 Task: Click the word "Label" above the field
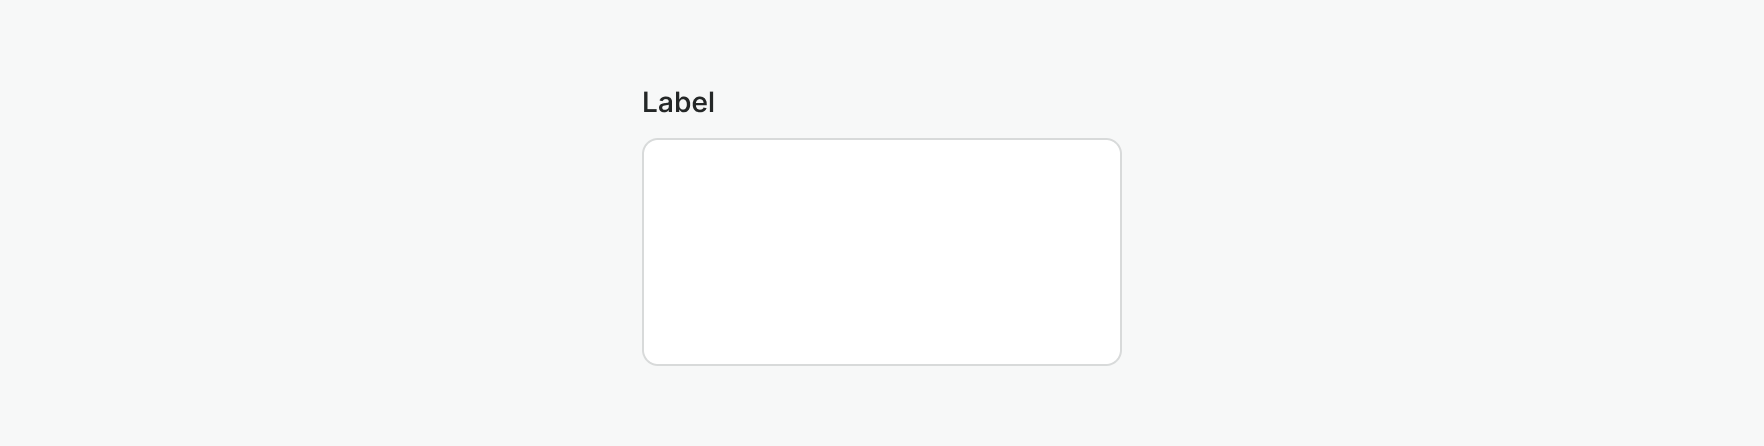point(678,102)
